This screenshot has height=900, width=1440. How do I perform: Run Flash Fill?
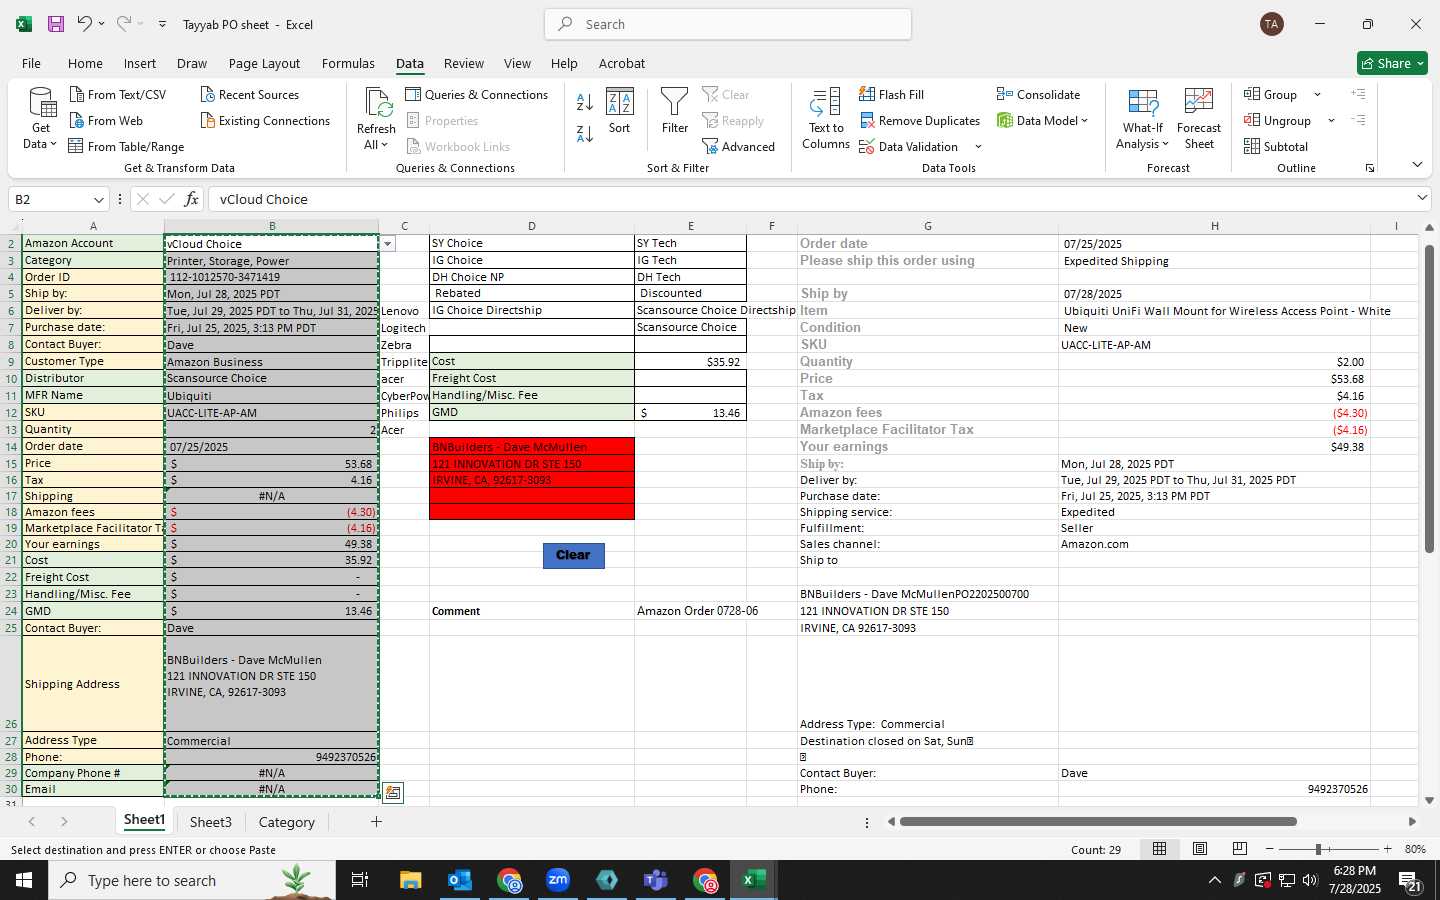click(891, 94)
